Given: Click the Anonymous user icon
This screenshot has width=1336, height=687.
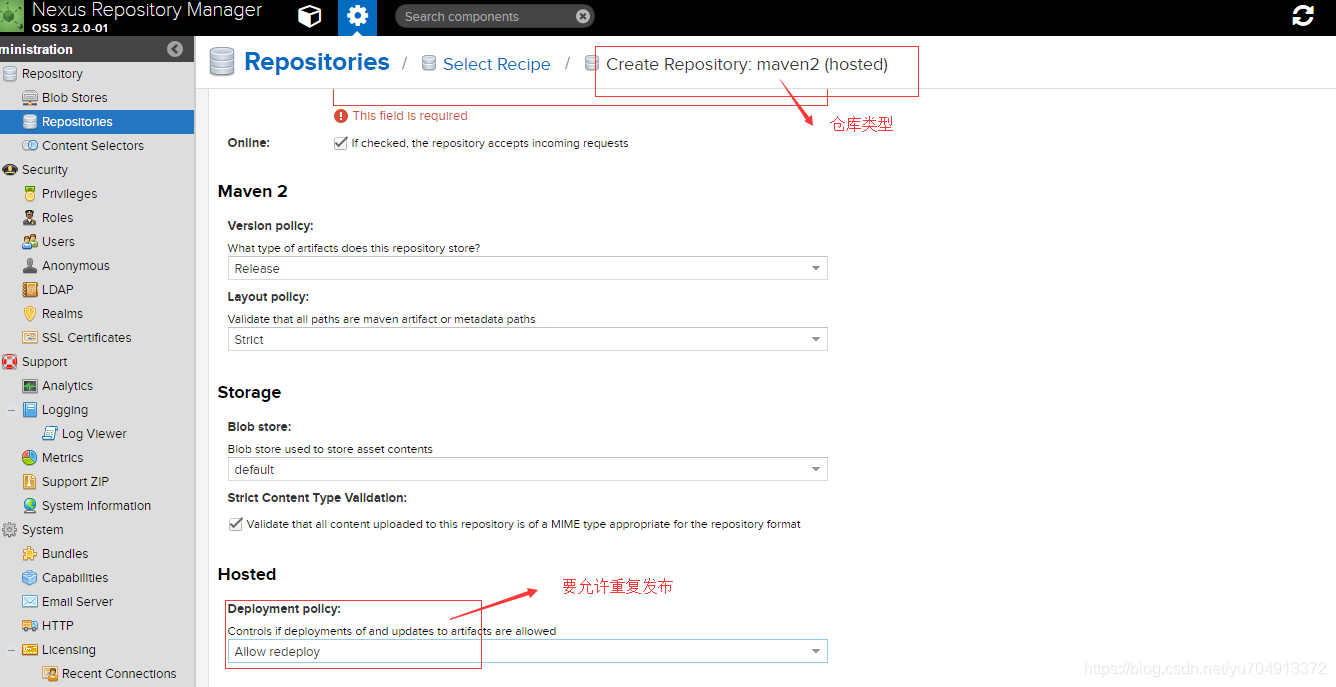Looking at the screenshot, I should tap(30, 266).
